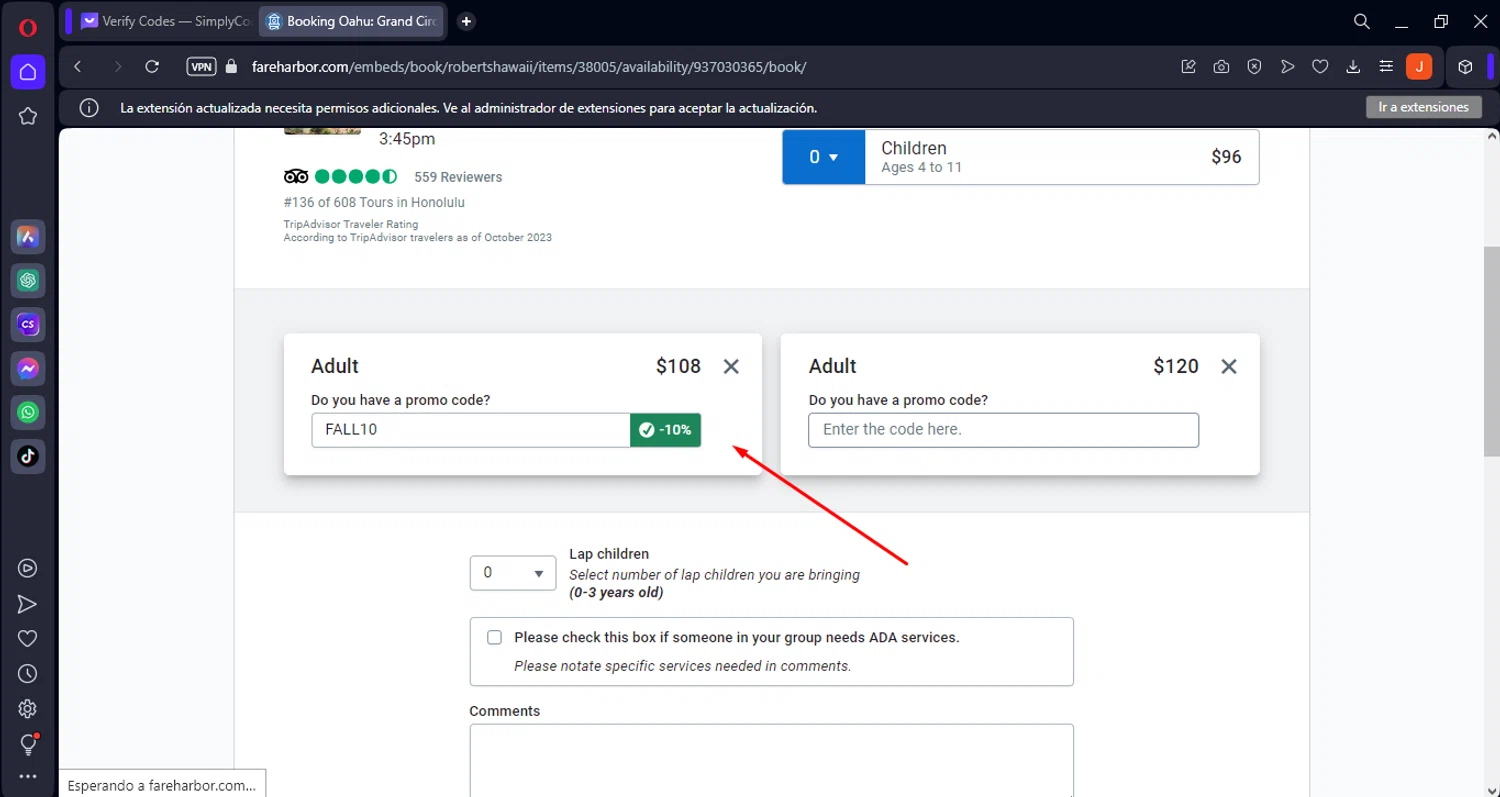This screenshot has height=797, width=1500.
Task: Open the bookmarks star in sidebar
Action: point(28,116)
